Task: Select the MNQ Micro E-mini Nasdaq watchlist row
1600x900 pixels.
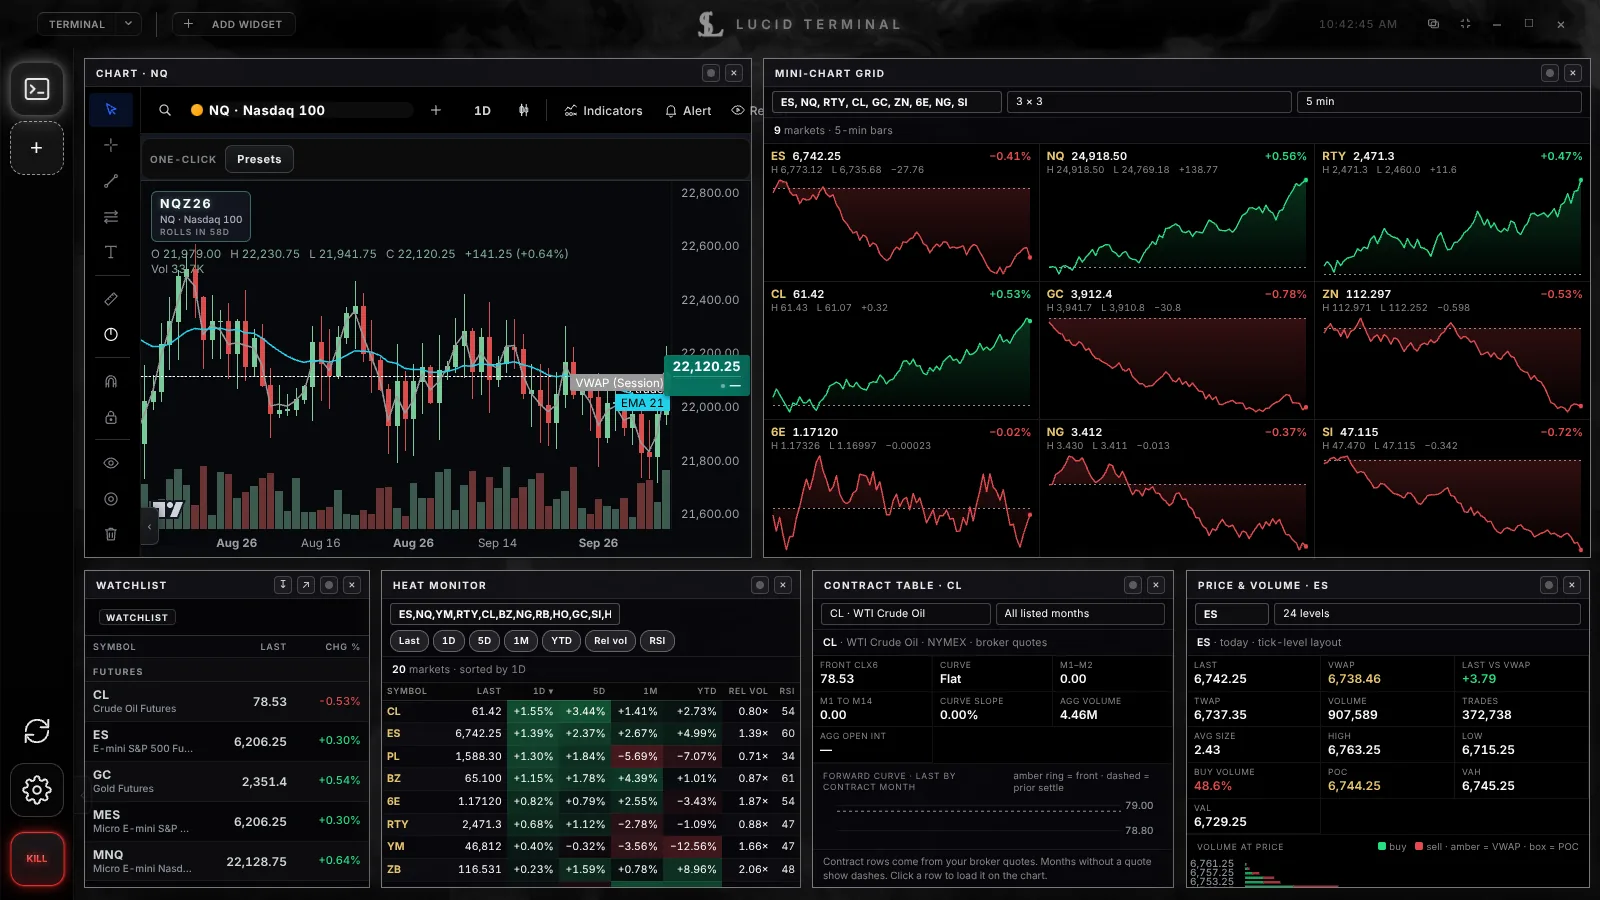Action: [227, 861]
